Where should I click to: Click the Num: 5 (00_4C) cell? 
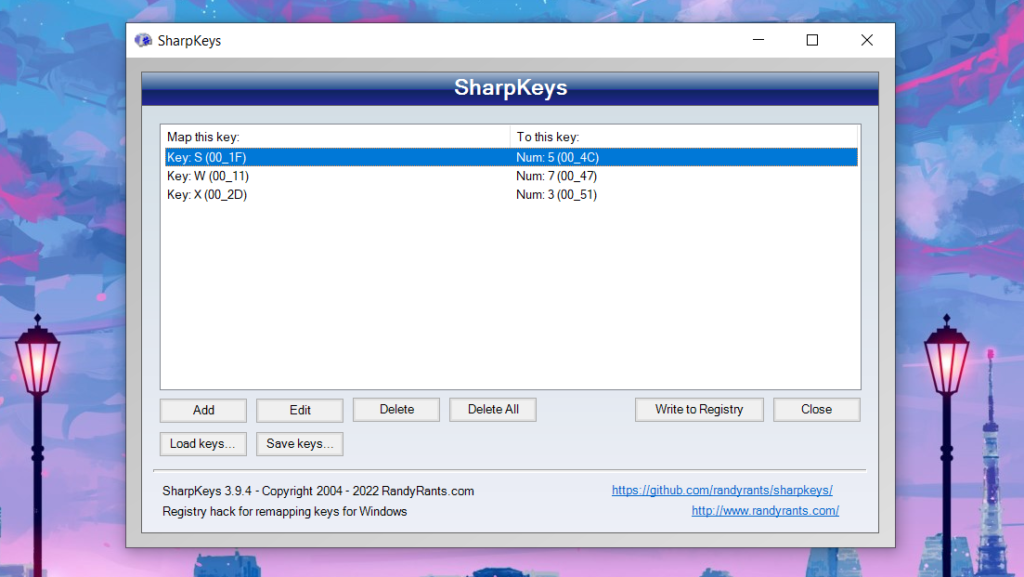(x=557, y=157)
